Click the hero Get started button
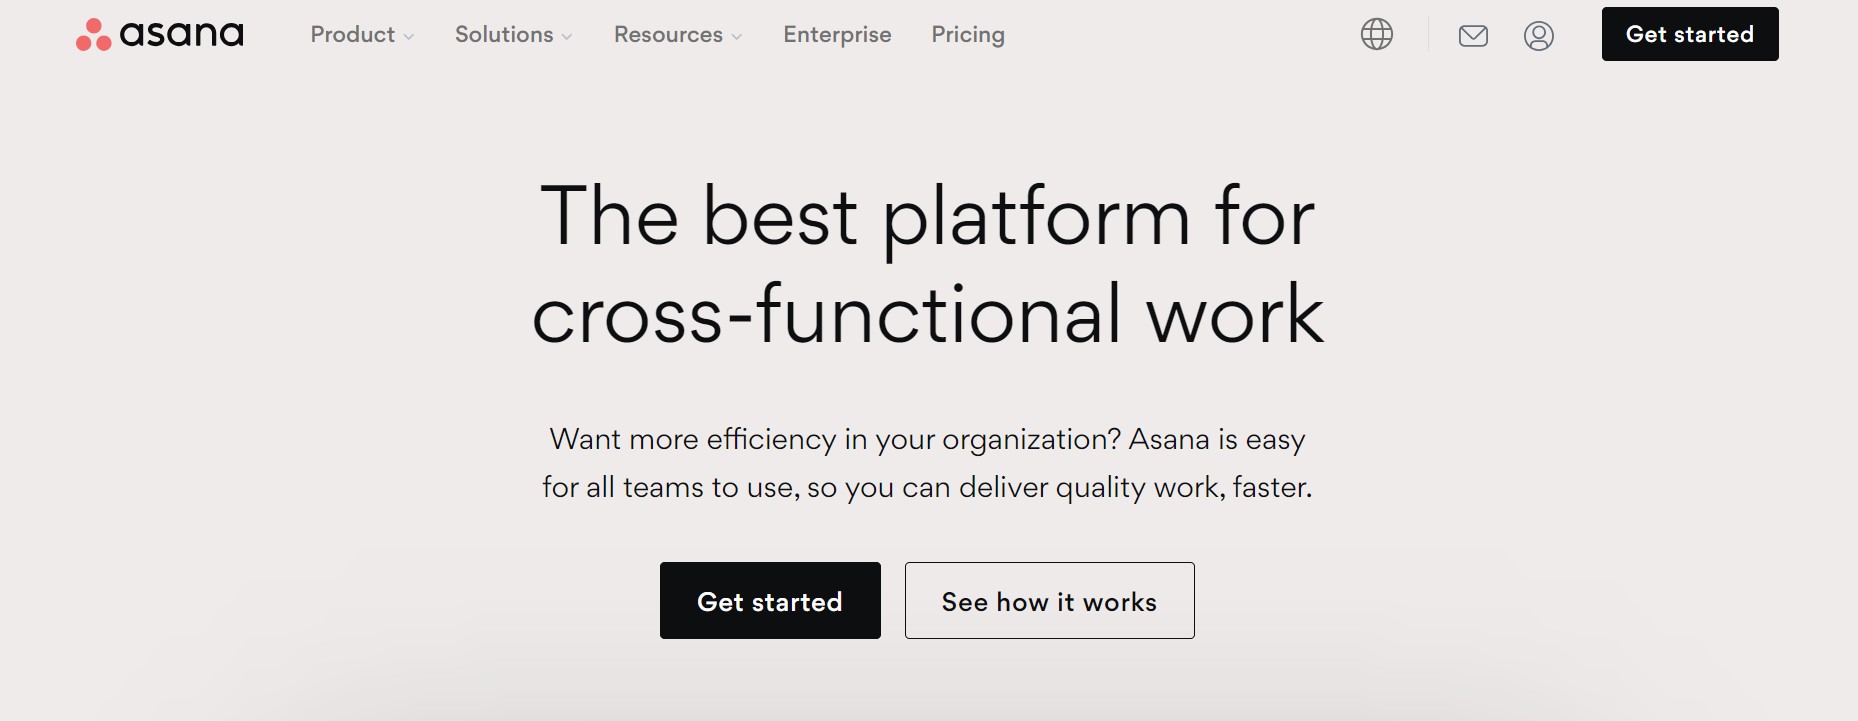Screen dimensions: 1858x721 pos(769,600)
